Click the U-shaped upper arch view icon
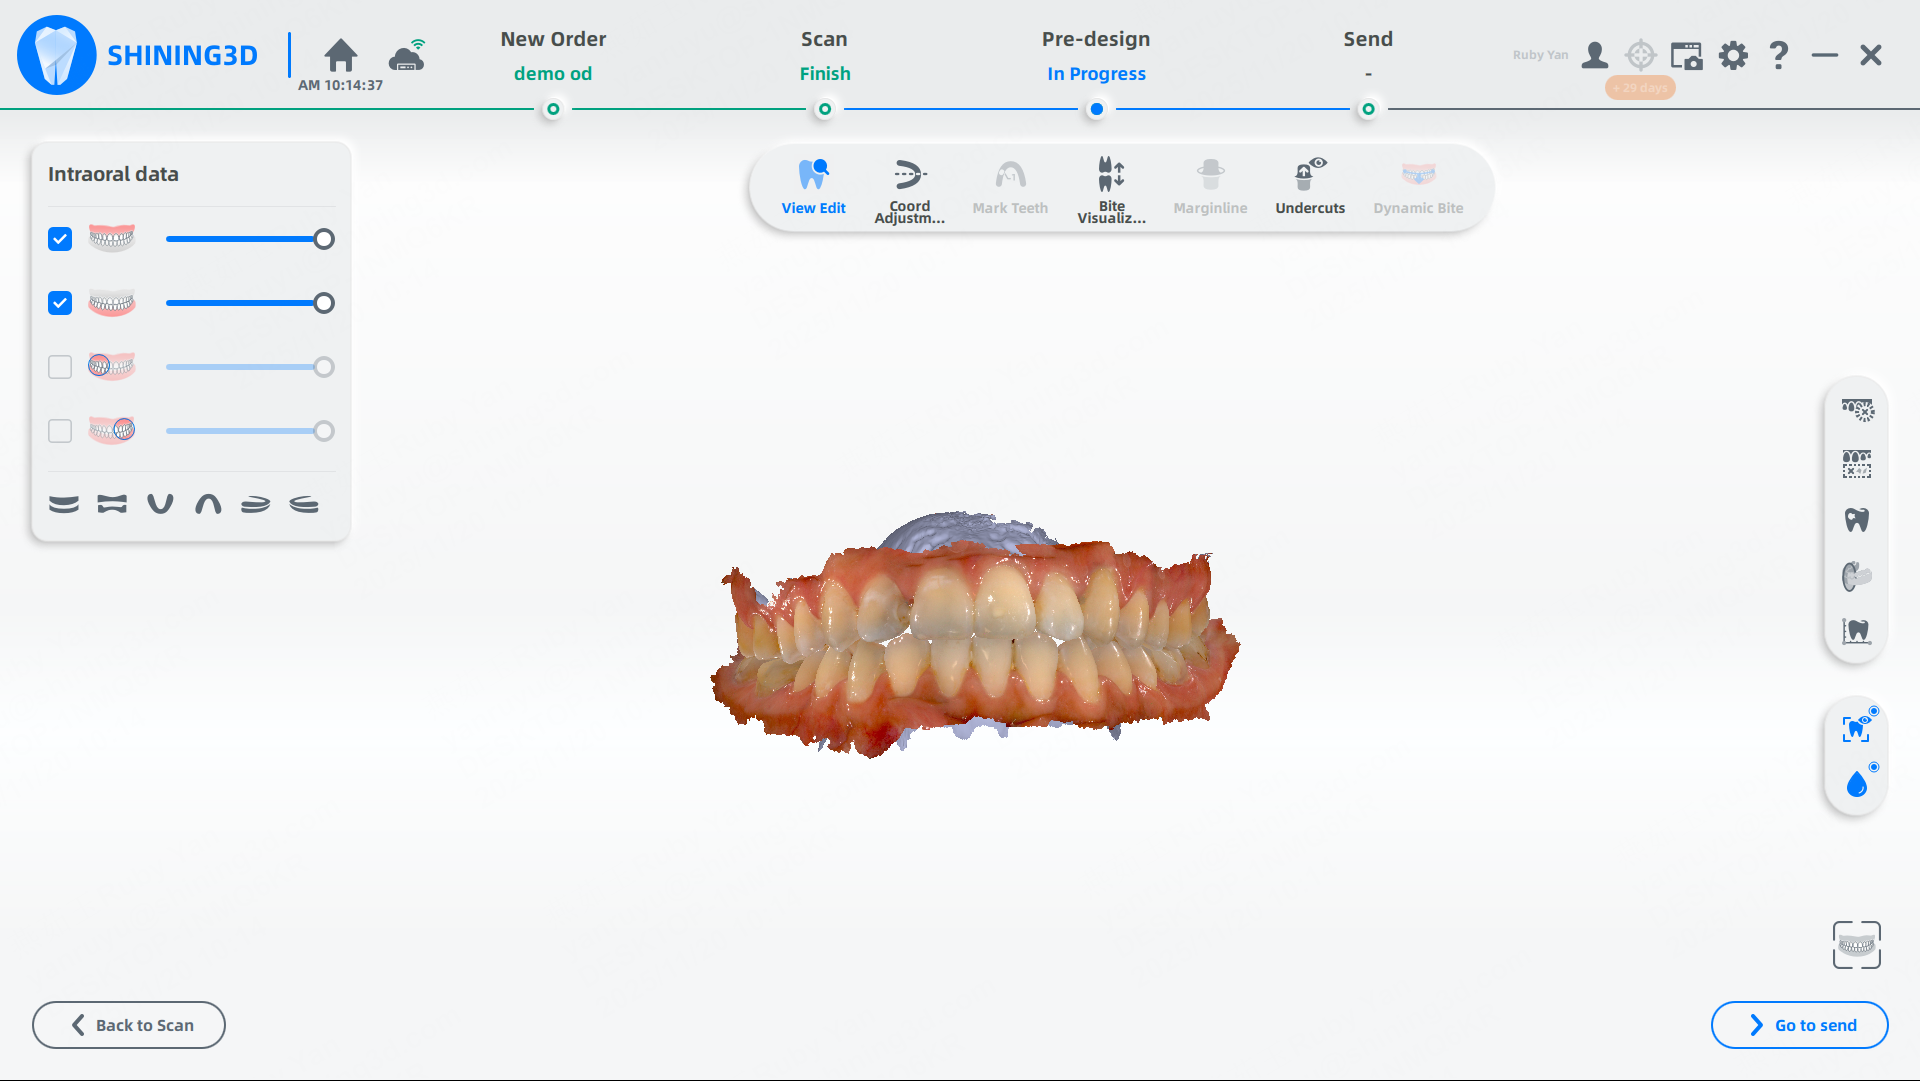Viewport: 1920px width, 1081px height. click(x=160, y=504)
